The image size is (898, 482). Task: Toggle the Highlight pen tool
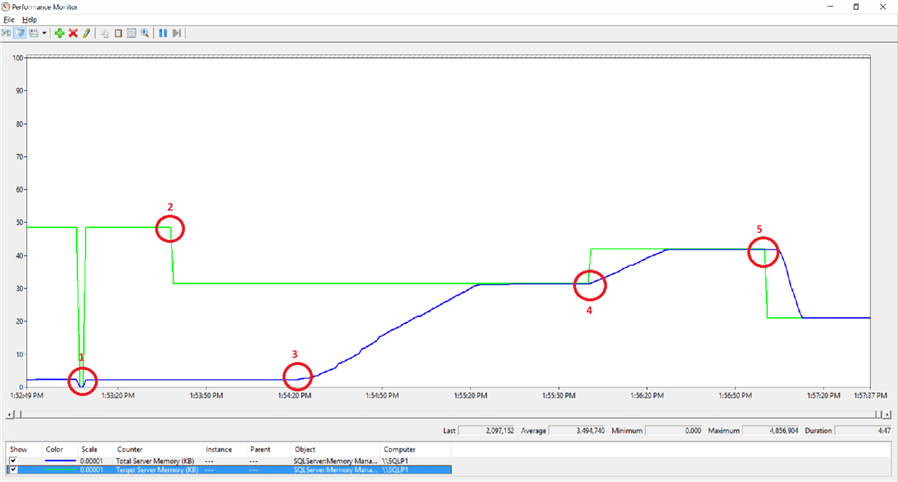(86, 33)
